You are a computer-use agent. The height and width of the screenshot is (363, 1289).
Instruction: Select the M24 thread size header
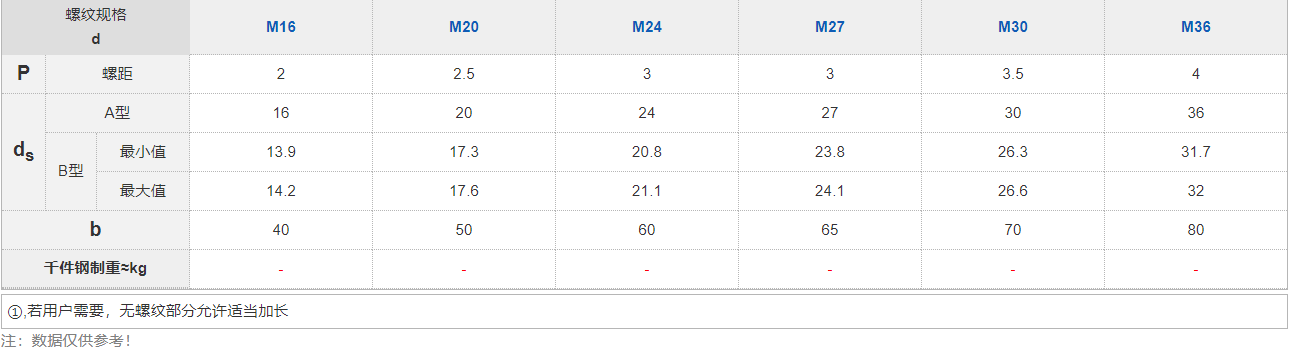[646, 27]
